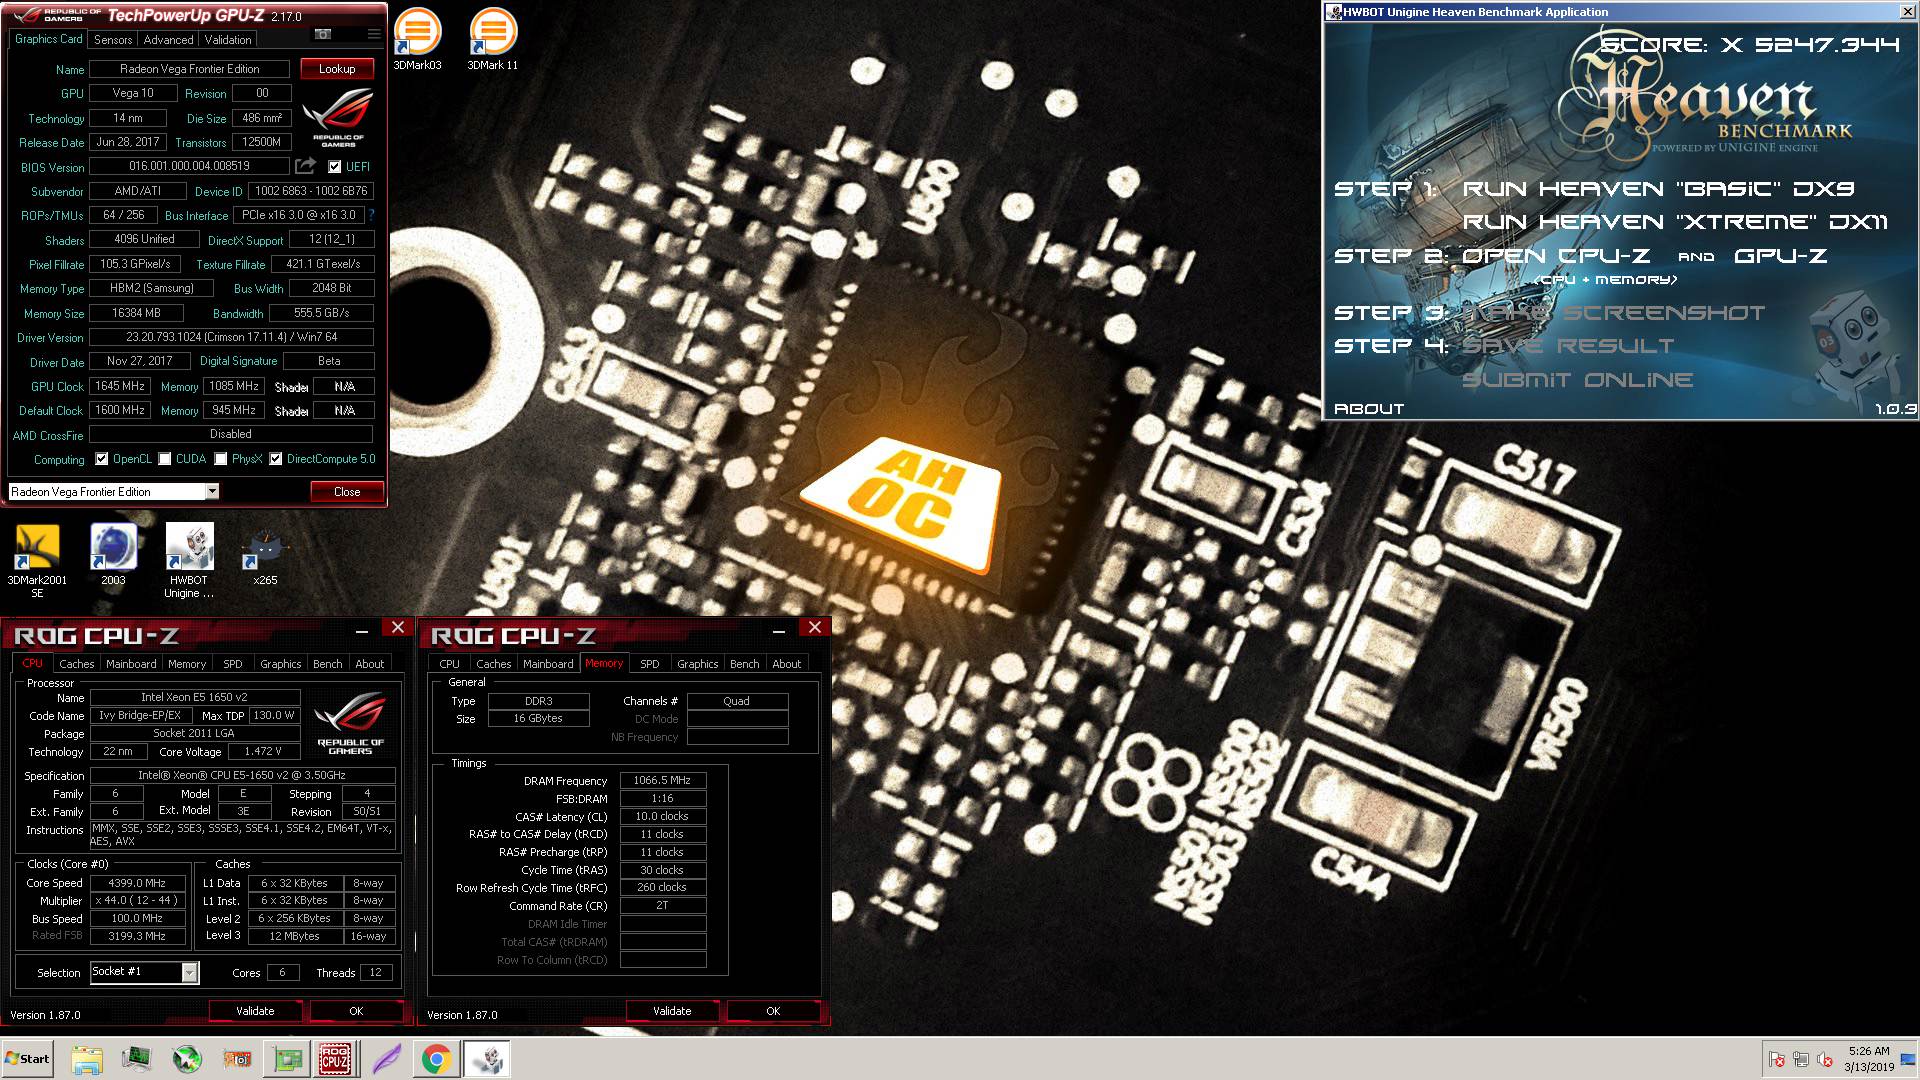Screen dimensions: 1920x1080
Task: Open the system monitor taskbar icon
Action: tap(137, 1059)
